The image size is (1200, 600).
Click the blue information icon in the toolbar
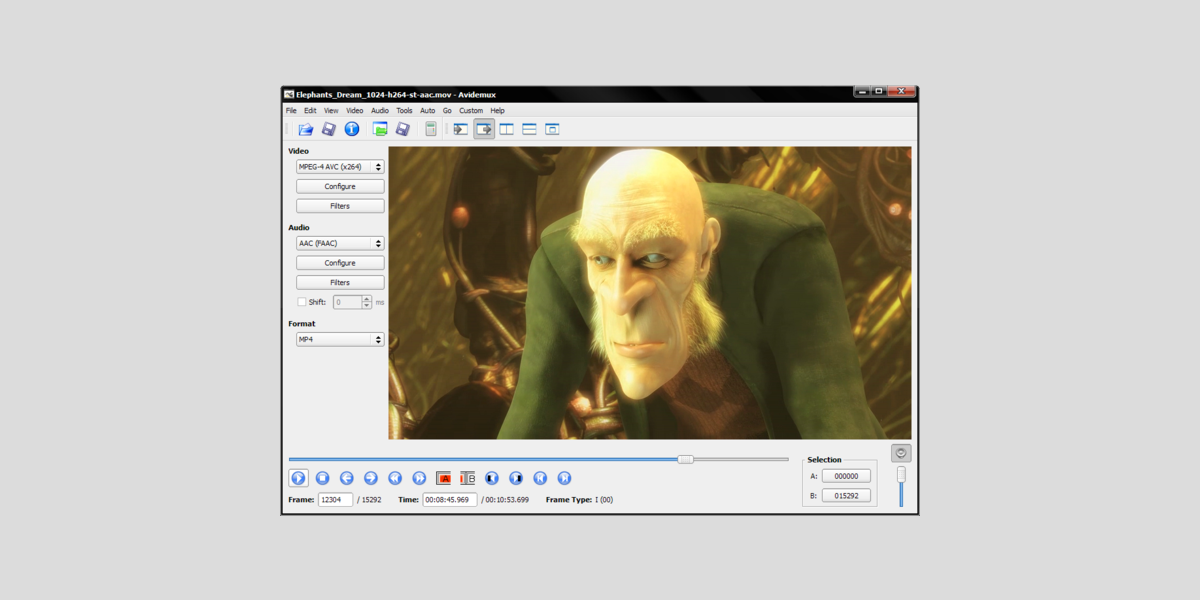352,129
